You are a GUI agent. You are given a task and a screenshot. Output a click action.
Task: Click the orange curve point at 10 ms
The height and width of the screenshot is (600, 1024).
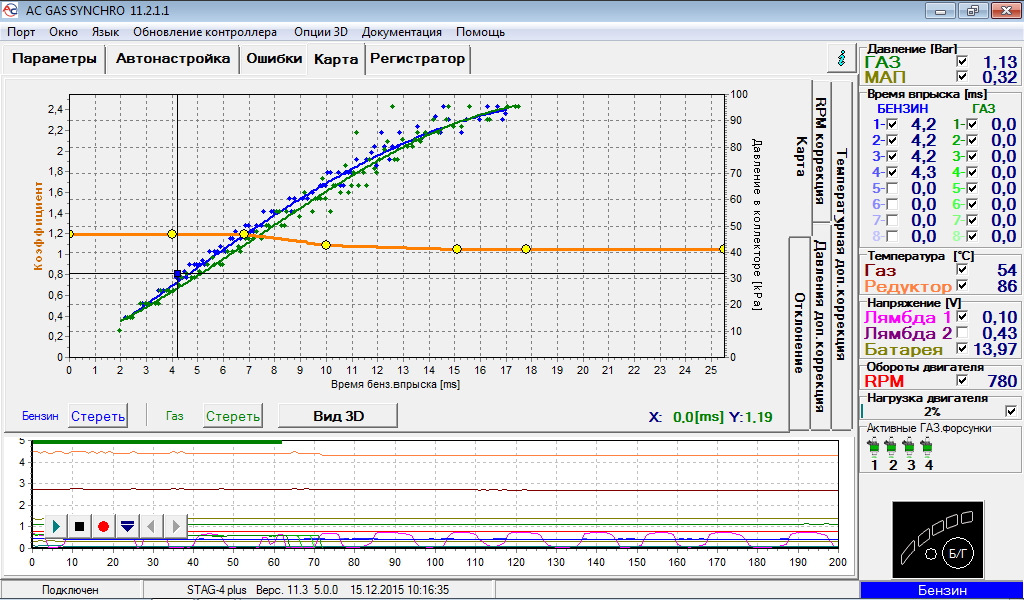(x=326, y=245)
